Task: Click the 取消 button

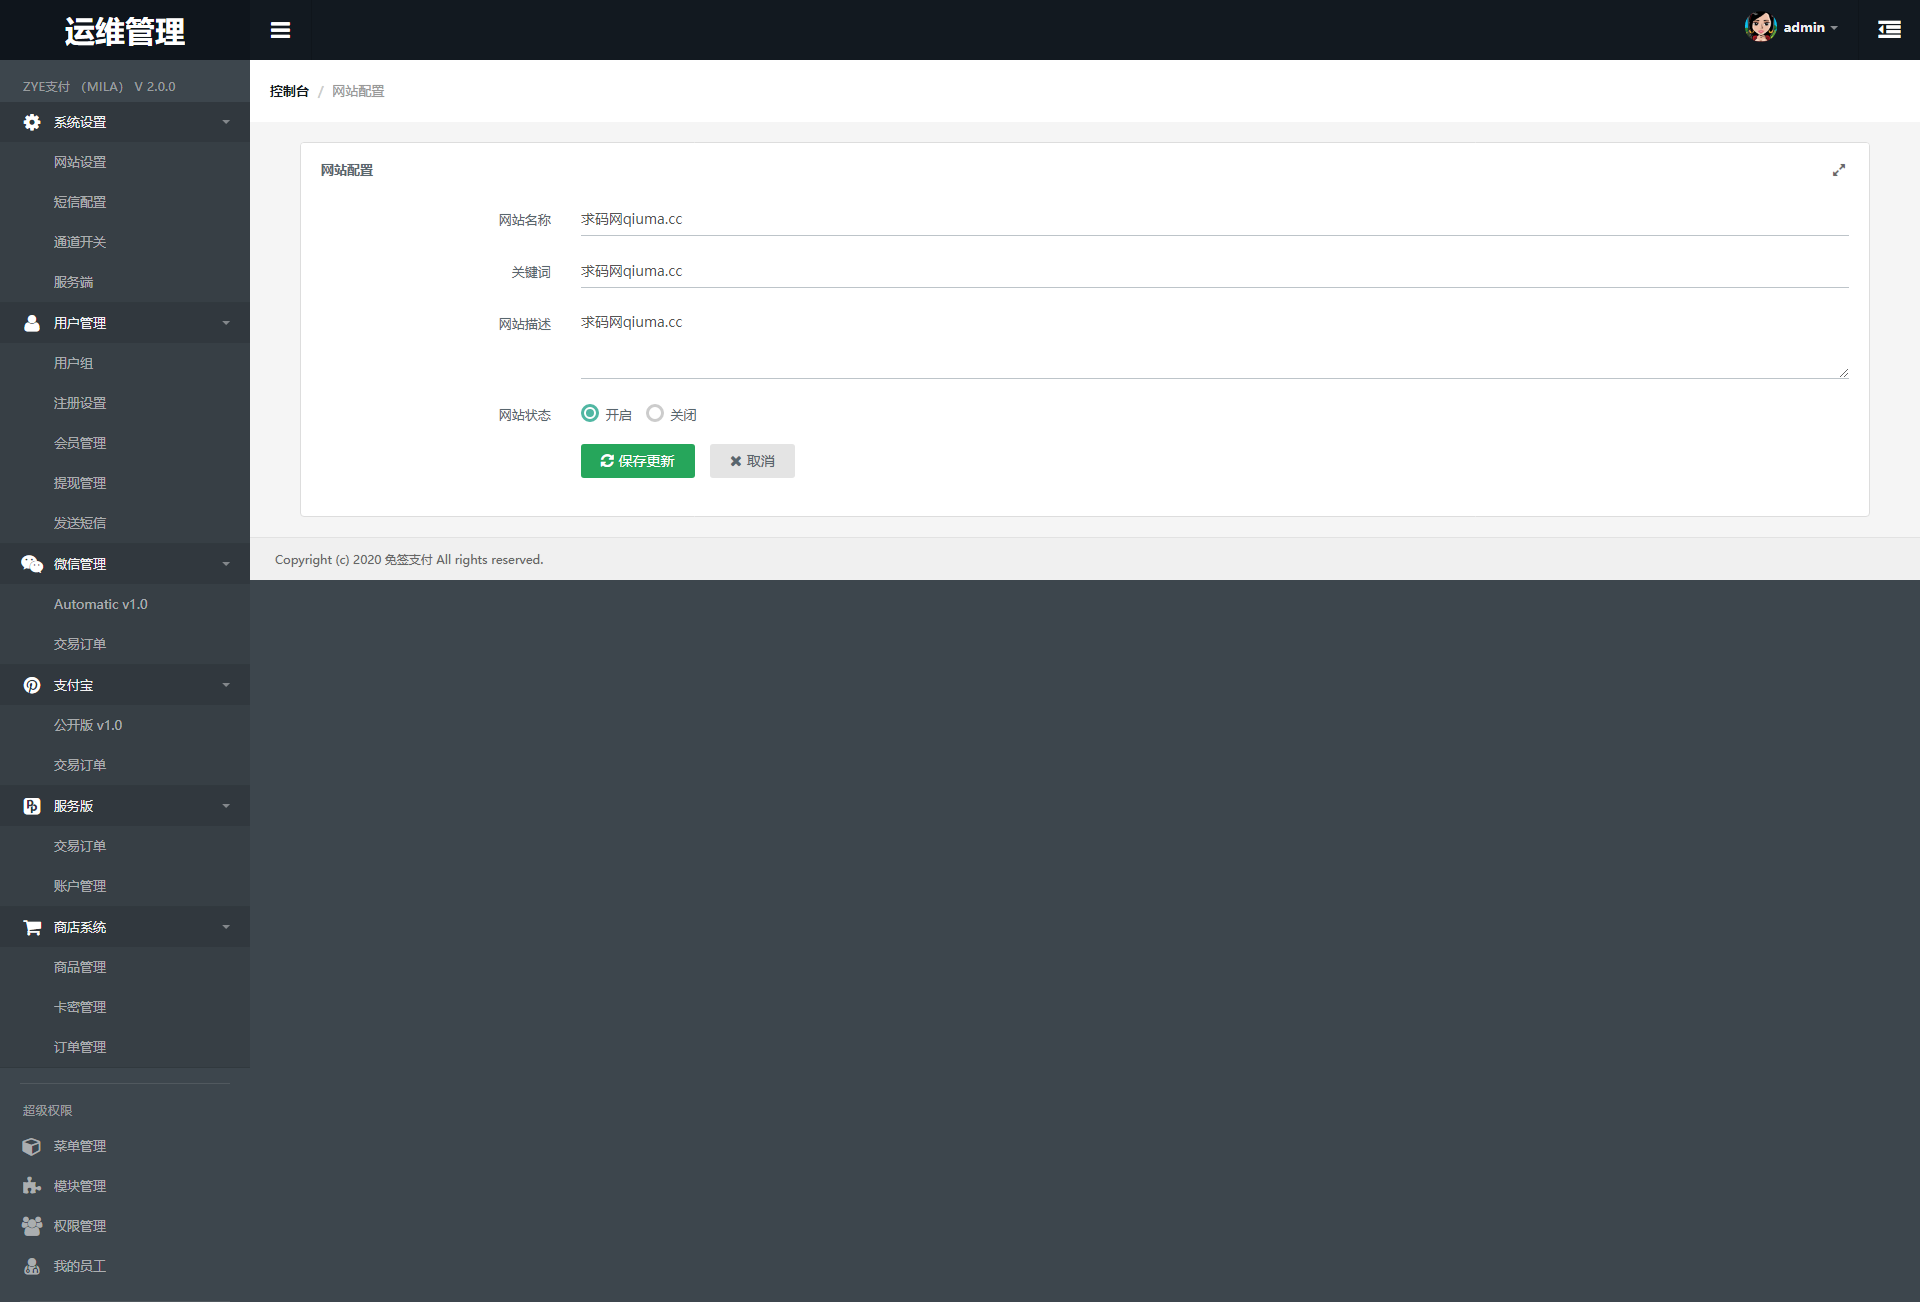Action: pos(752,461)
